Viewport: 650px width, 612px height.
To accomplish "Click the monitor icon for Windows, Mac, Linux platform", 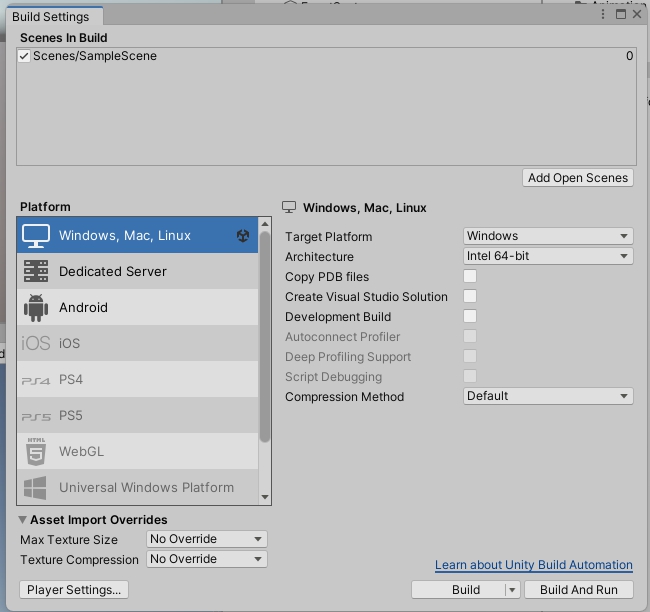I will [36, 236].
